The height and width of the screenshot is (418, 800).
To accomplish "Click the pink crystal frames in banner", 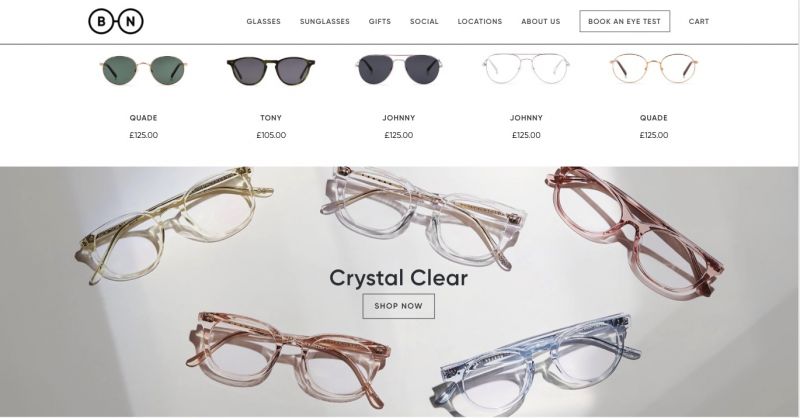I will pyautogui.click(x=635, y=232).
